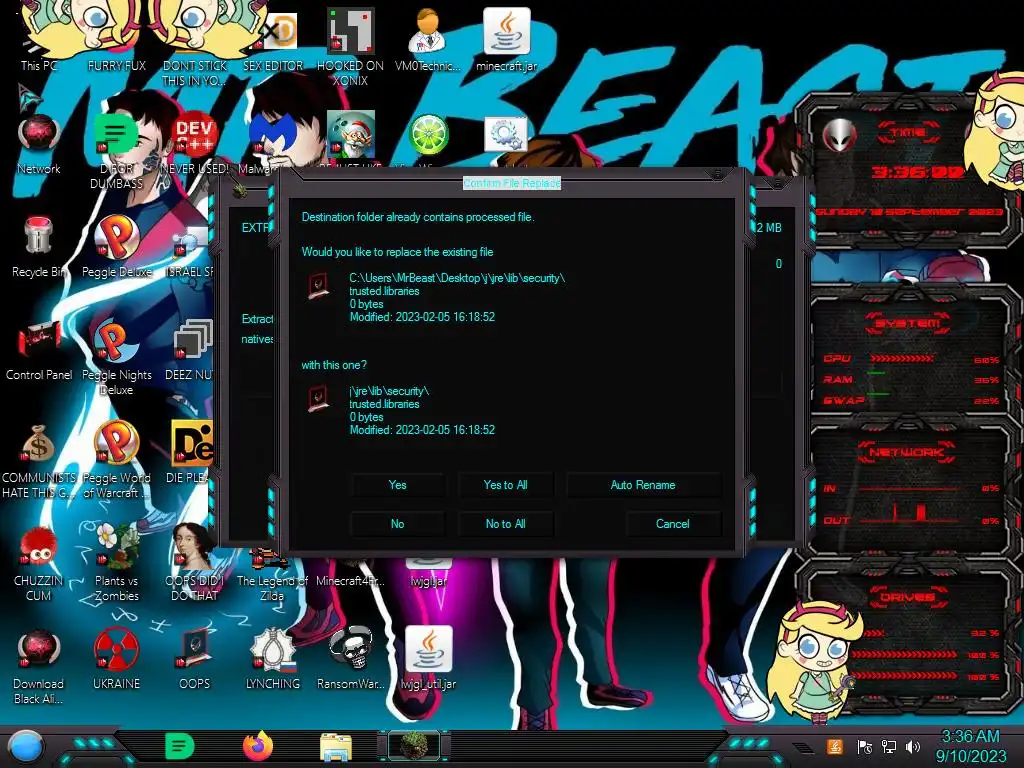Screen dimensions: 1024x768
Task: Click the path text C:\Users\MrBeast\Desktop\j\jre\lib\security\
Action: point(456,278)
